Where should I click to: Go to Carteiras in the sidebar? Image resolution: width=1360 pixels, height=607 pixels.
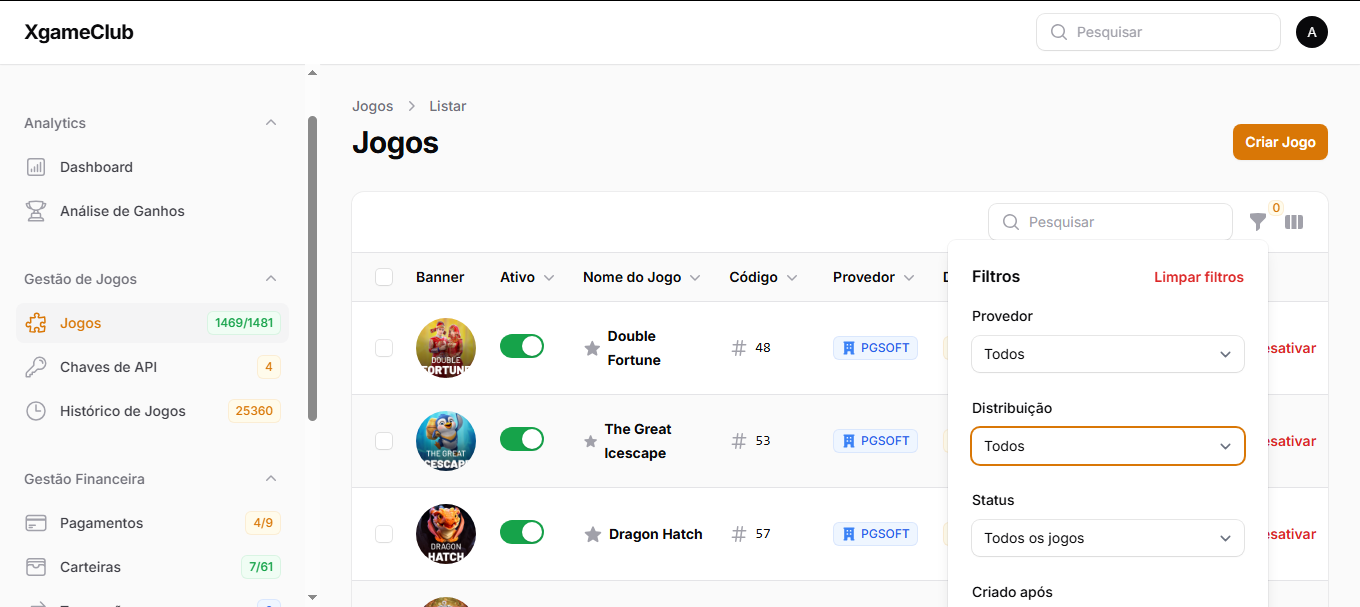[x=90, y=567]
